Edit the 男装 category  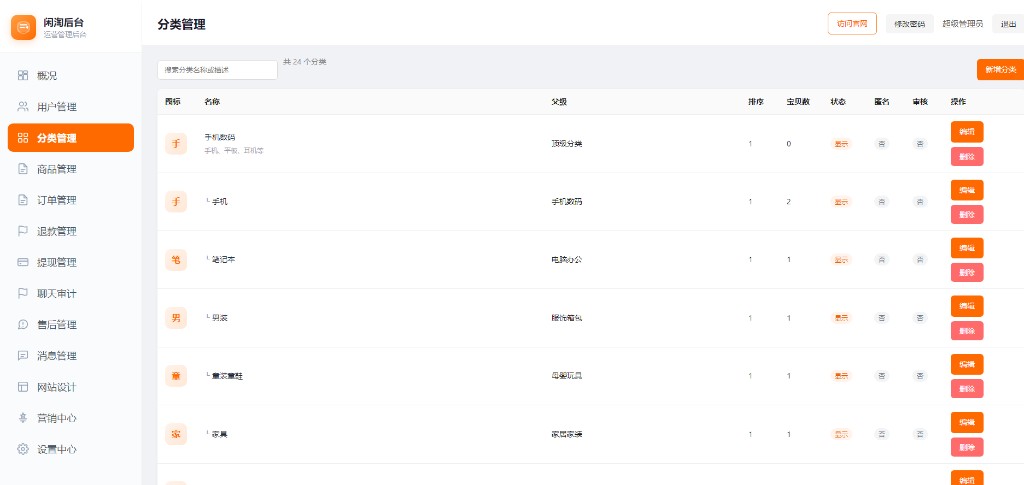(967, 306)
